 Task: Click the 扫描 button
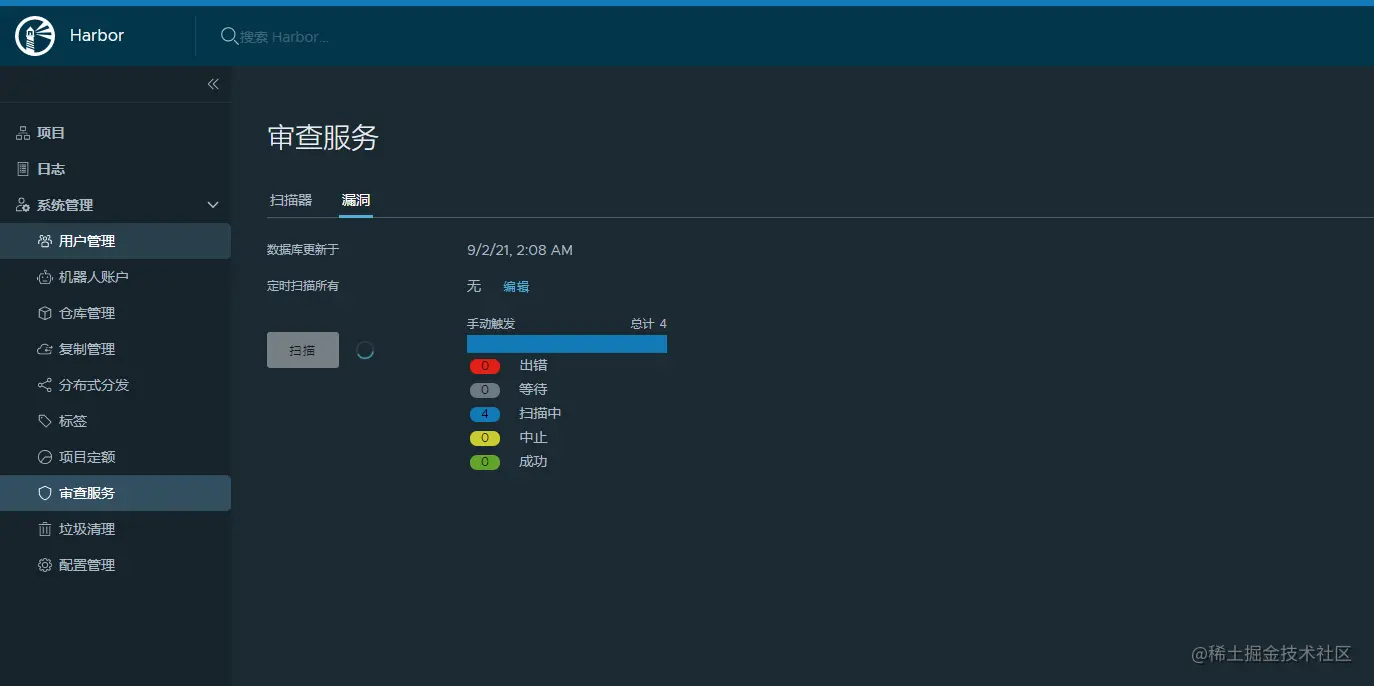pos(303,350)
